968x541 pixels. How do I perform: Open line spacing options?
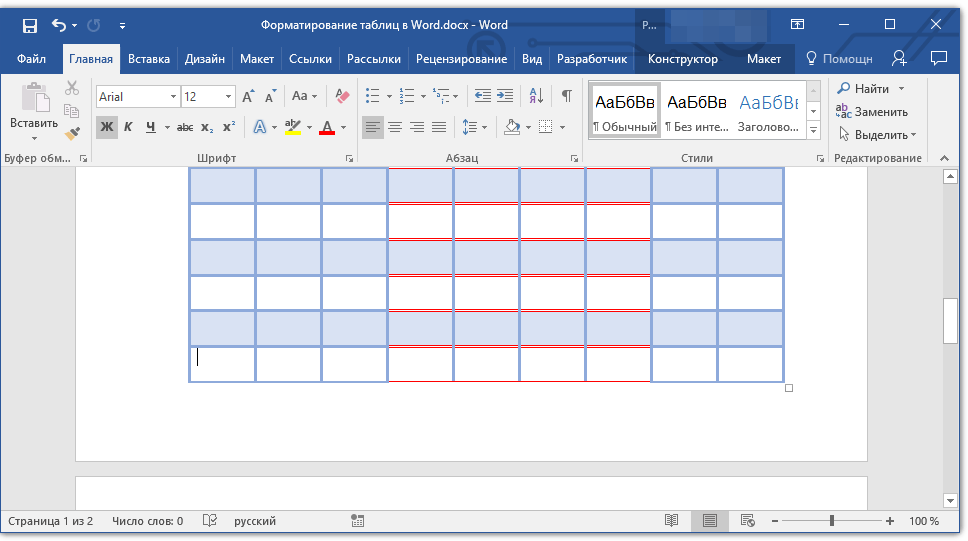[474, 127]
